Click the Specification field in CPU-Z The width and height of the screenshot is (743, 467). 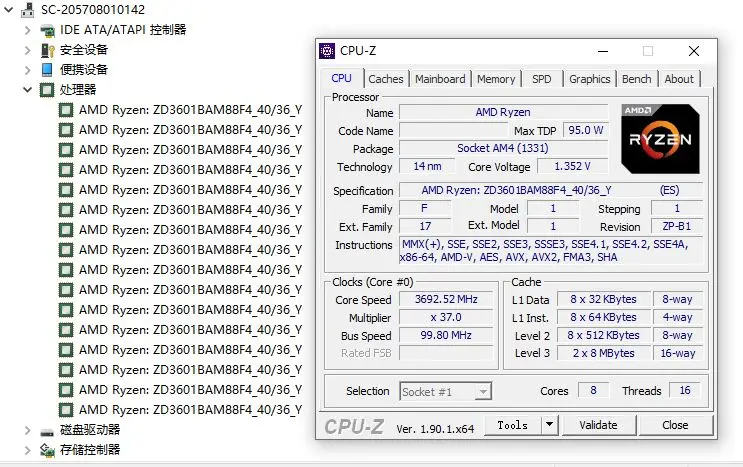[550, 190]
